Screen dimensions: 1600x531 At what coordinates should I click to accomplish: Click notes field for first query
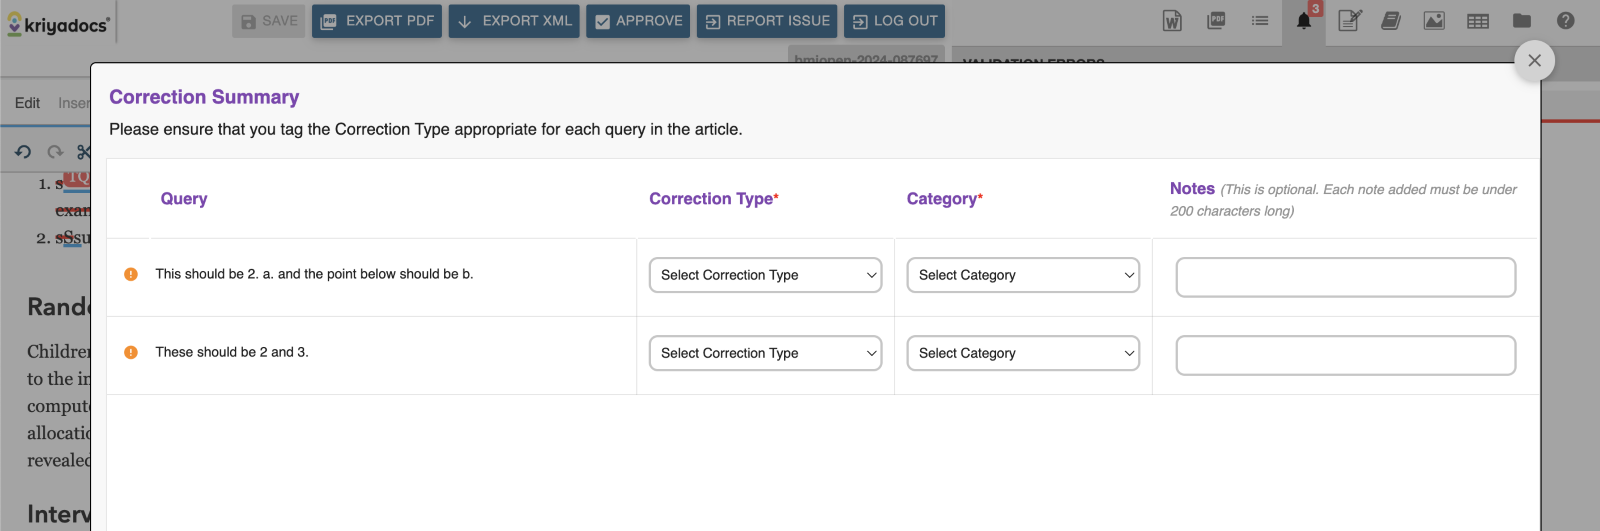(1346, 277)
